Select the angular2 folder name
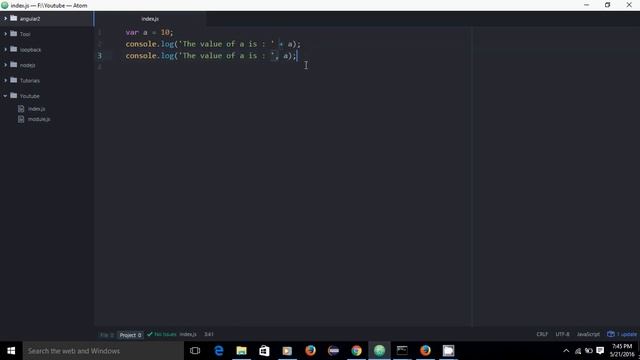640x360 pixels. (x=30, y=19)
